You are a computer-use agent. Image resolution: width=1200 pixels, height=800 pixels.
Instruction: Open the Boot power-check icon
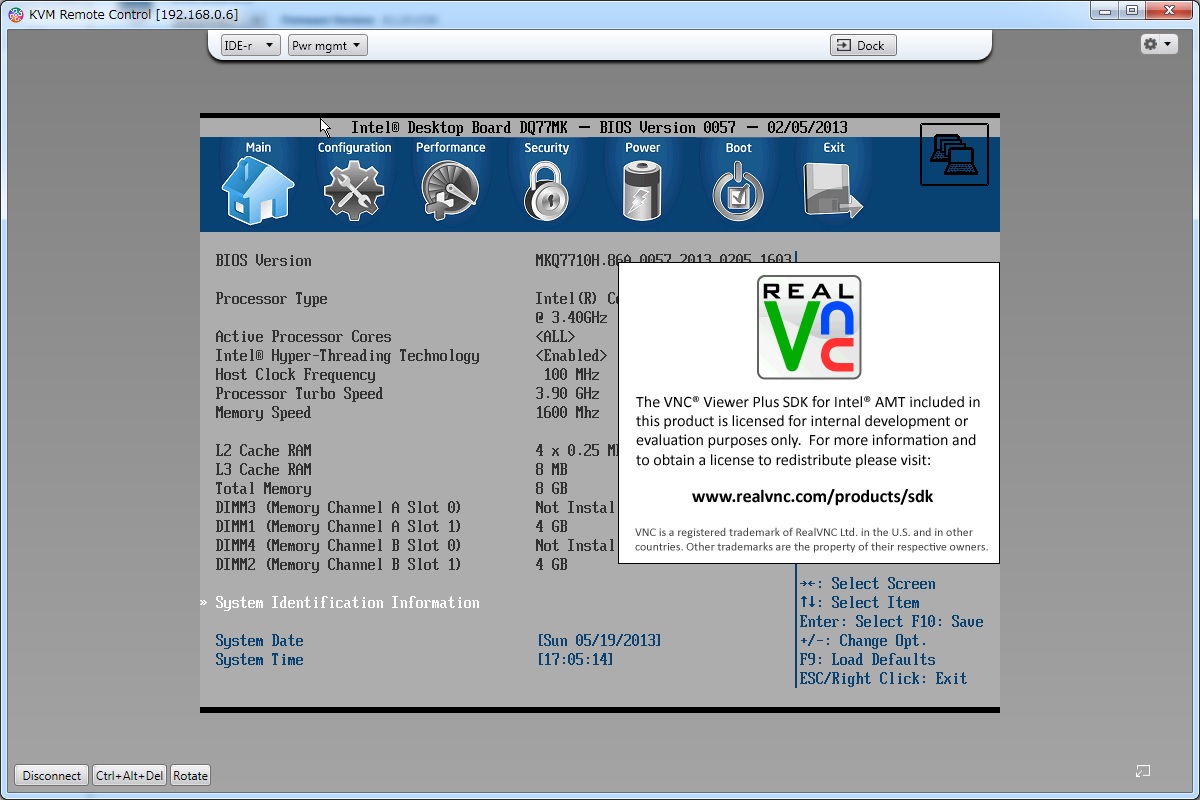click(x=738, y=190)
